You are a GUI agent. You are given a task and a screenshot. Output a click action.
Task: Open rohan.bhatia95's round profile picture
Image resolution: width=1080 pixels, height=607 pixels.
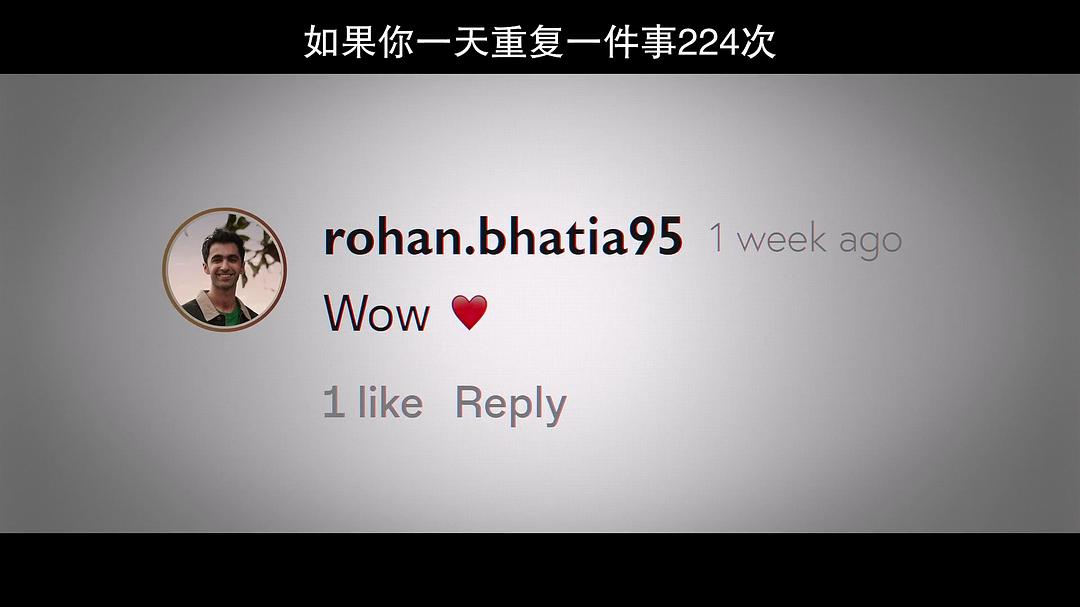coord(225,269)
